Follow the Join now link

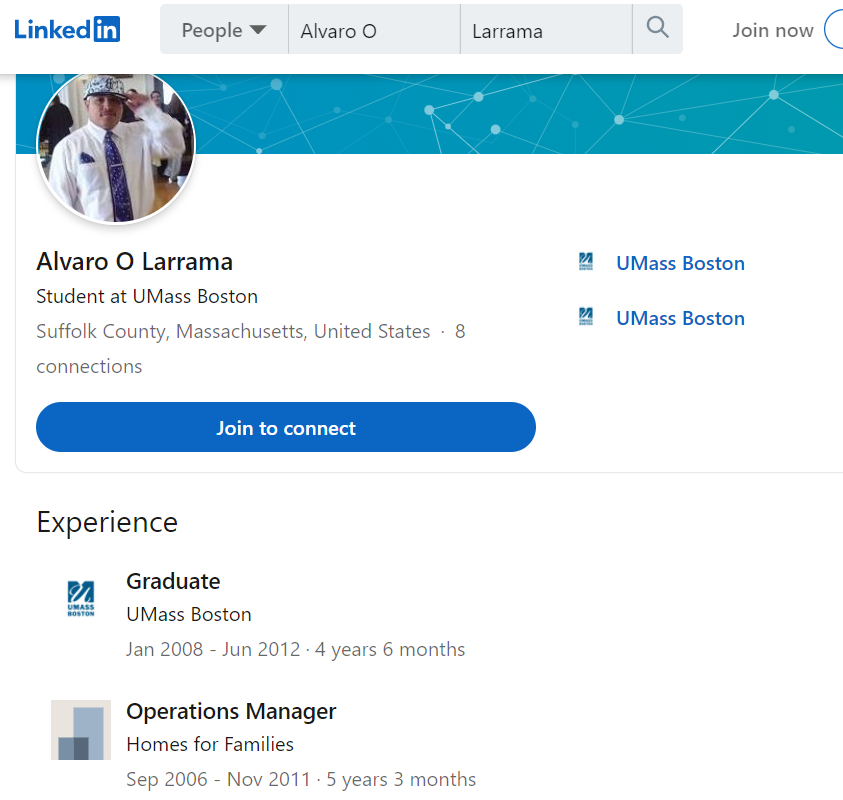pos(773,31)
